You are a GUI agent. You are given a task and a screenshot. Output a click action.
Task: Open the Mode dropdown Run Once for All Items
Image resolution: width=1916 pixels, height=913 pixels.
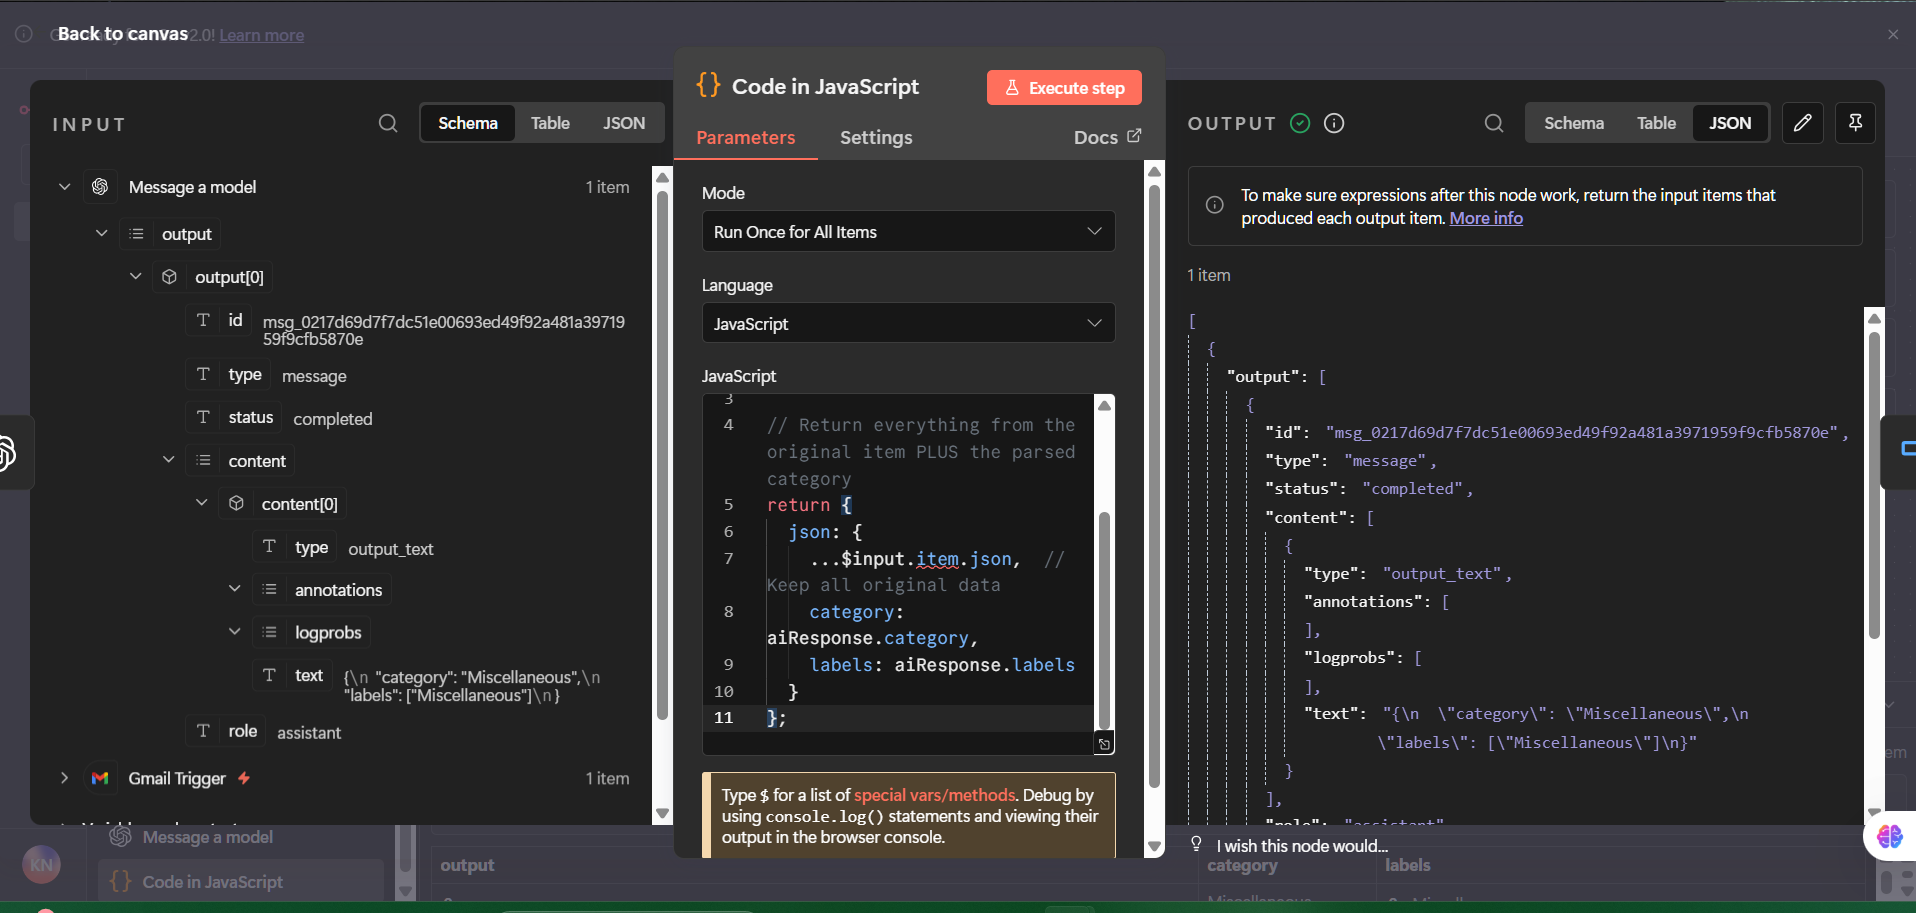click(907, 232)
